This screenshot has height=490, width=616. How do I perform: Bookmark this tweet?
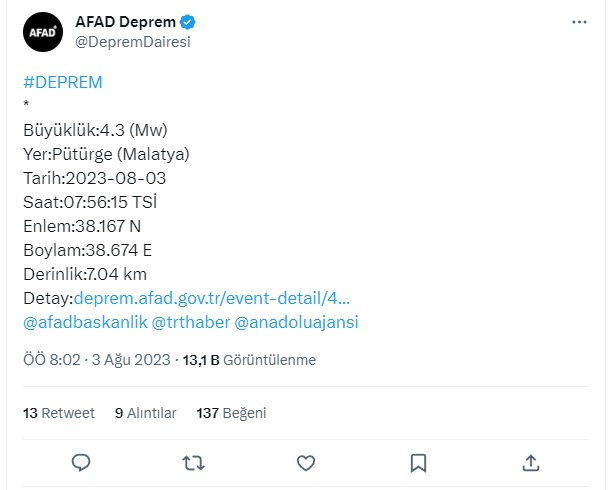pos(419,463)
